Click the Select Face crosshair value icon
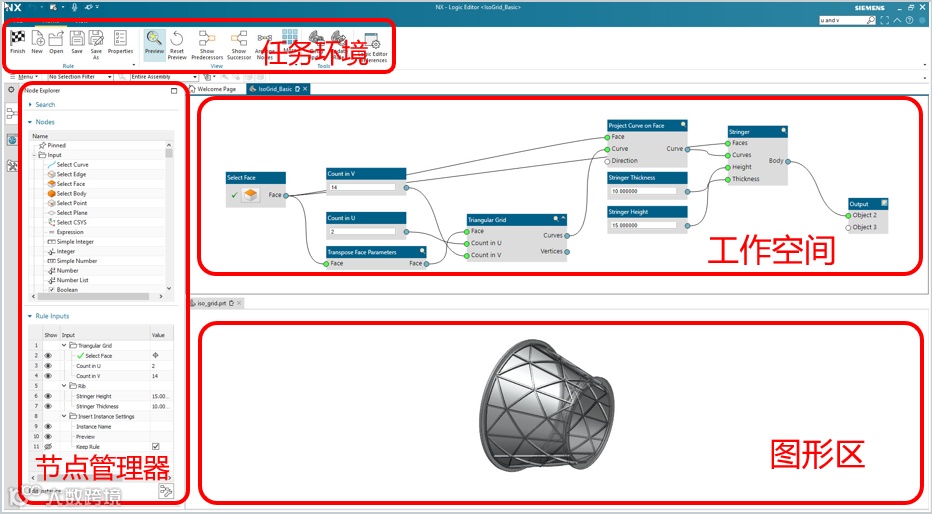The image size is (932, 514). pyautogui.click(x=156, y=355)
